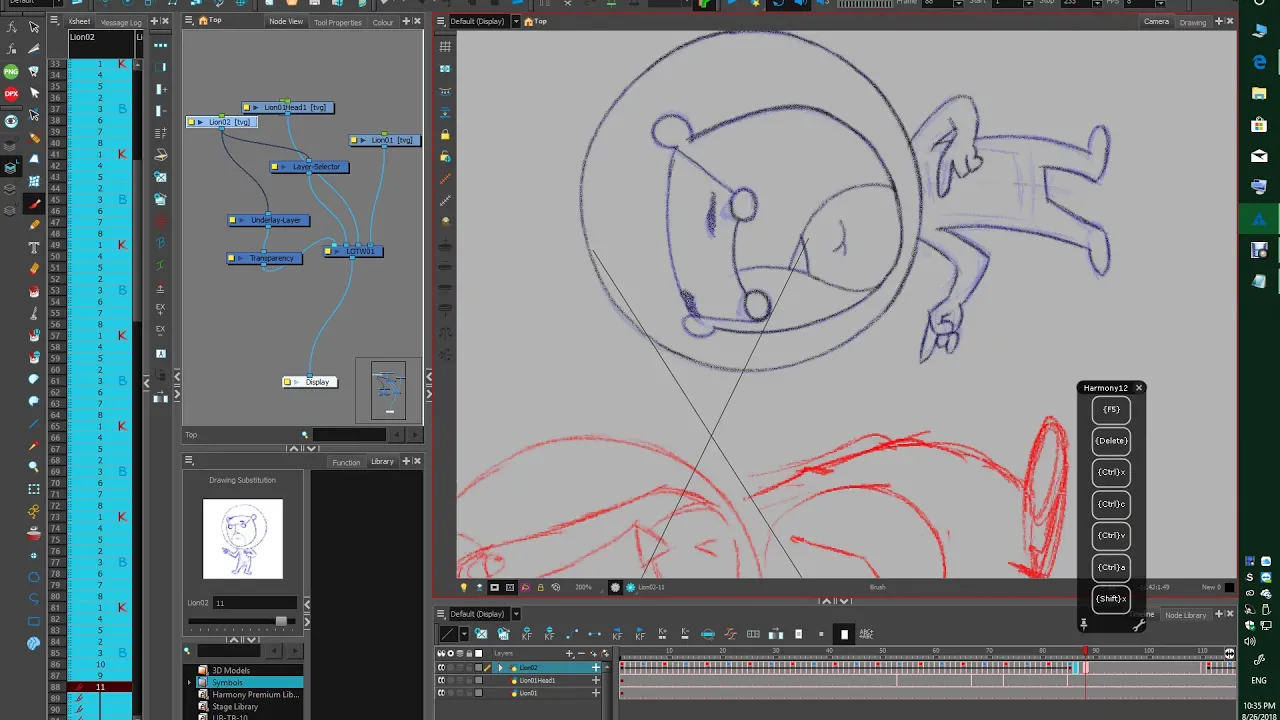
Task: Click the blue B icon in the Xsheet toolbar
Action: click(160, 243)
